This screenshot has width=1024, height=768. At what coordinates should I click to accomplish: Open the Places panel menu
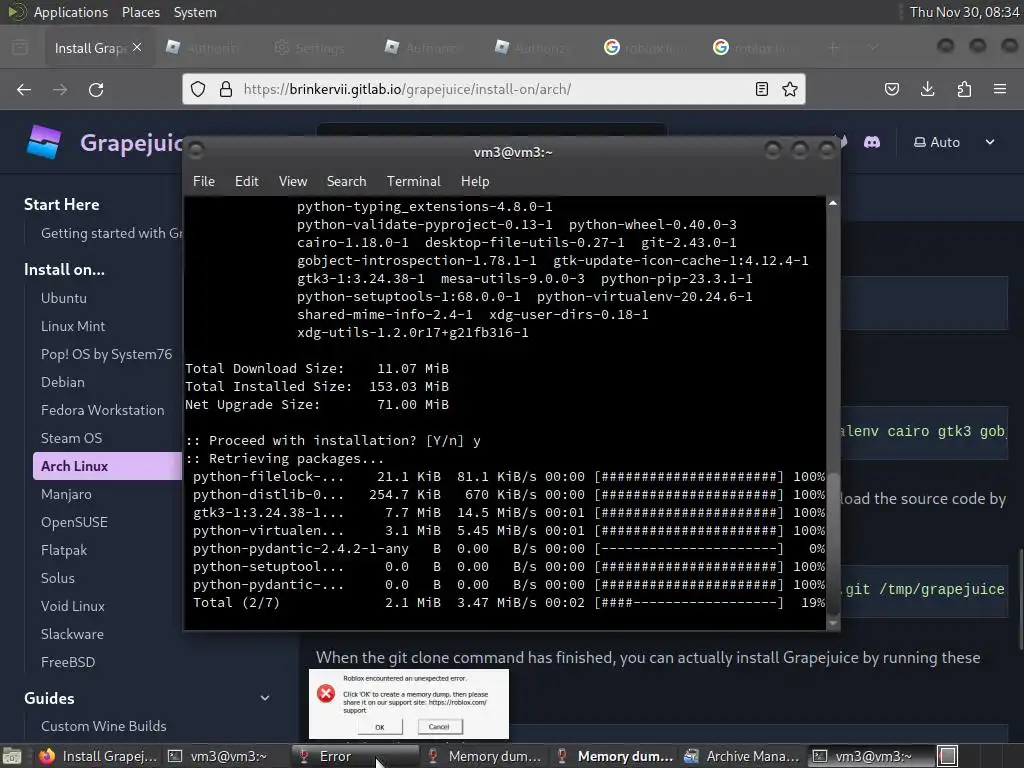pos(140,12)
